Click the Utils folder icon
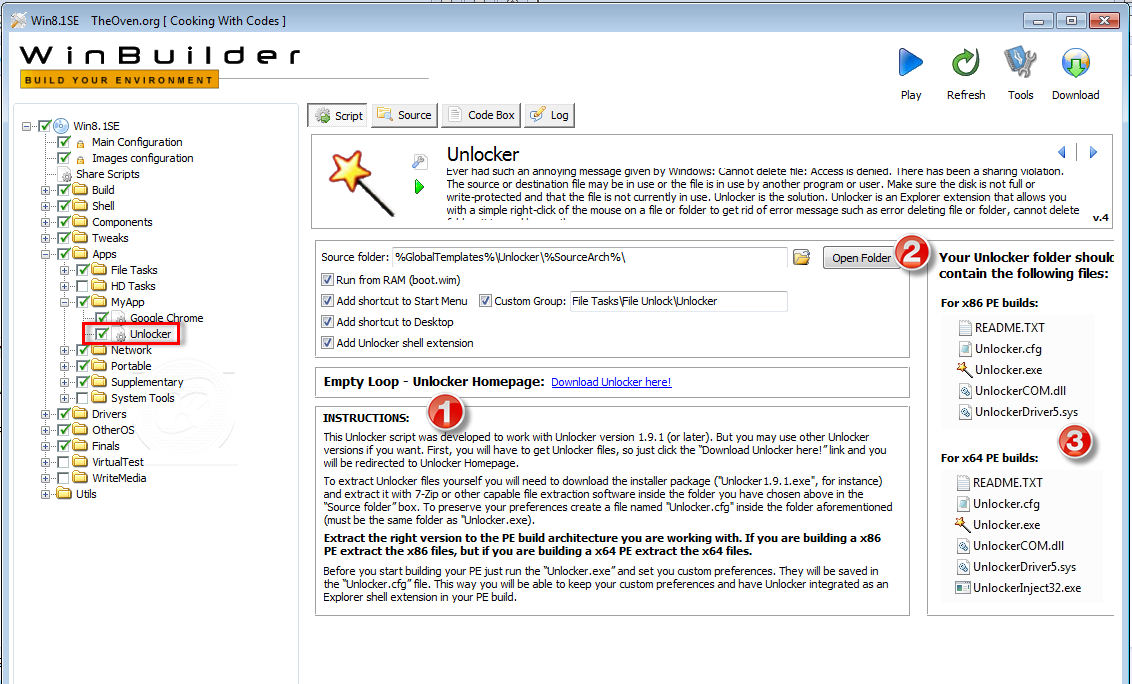1132x684 pixels. coord(64,494)
